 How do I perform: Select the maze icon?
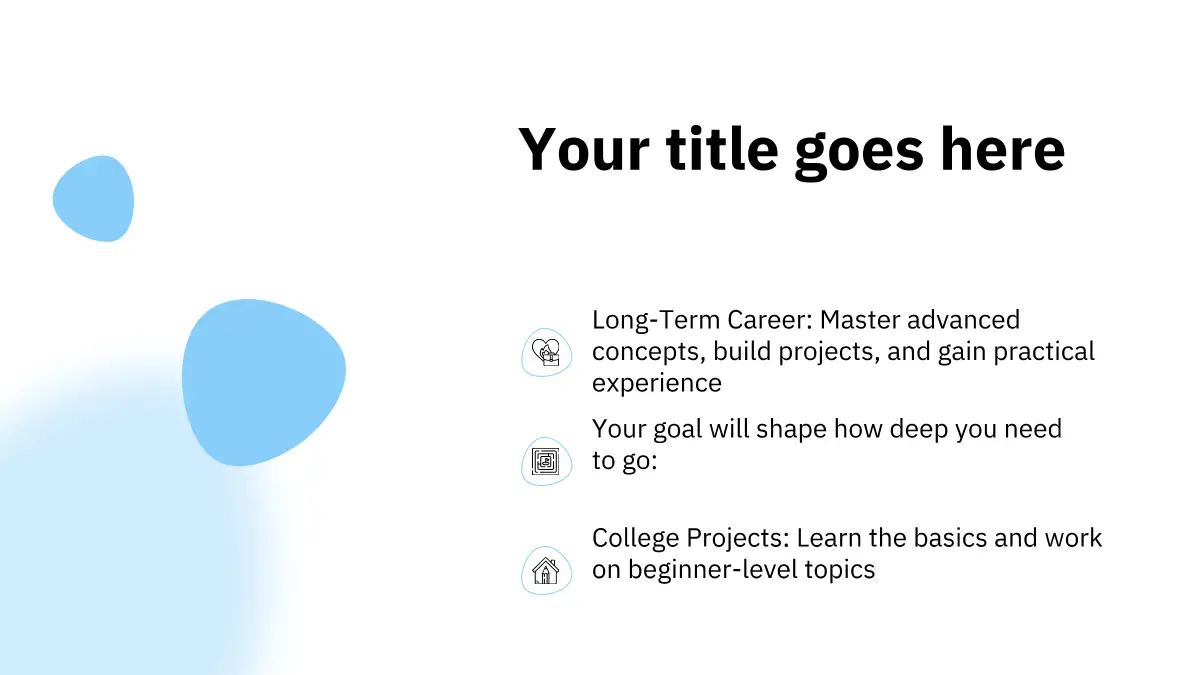pyautogui.click(x=546, y=461)
